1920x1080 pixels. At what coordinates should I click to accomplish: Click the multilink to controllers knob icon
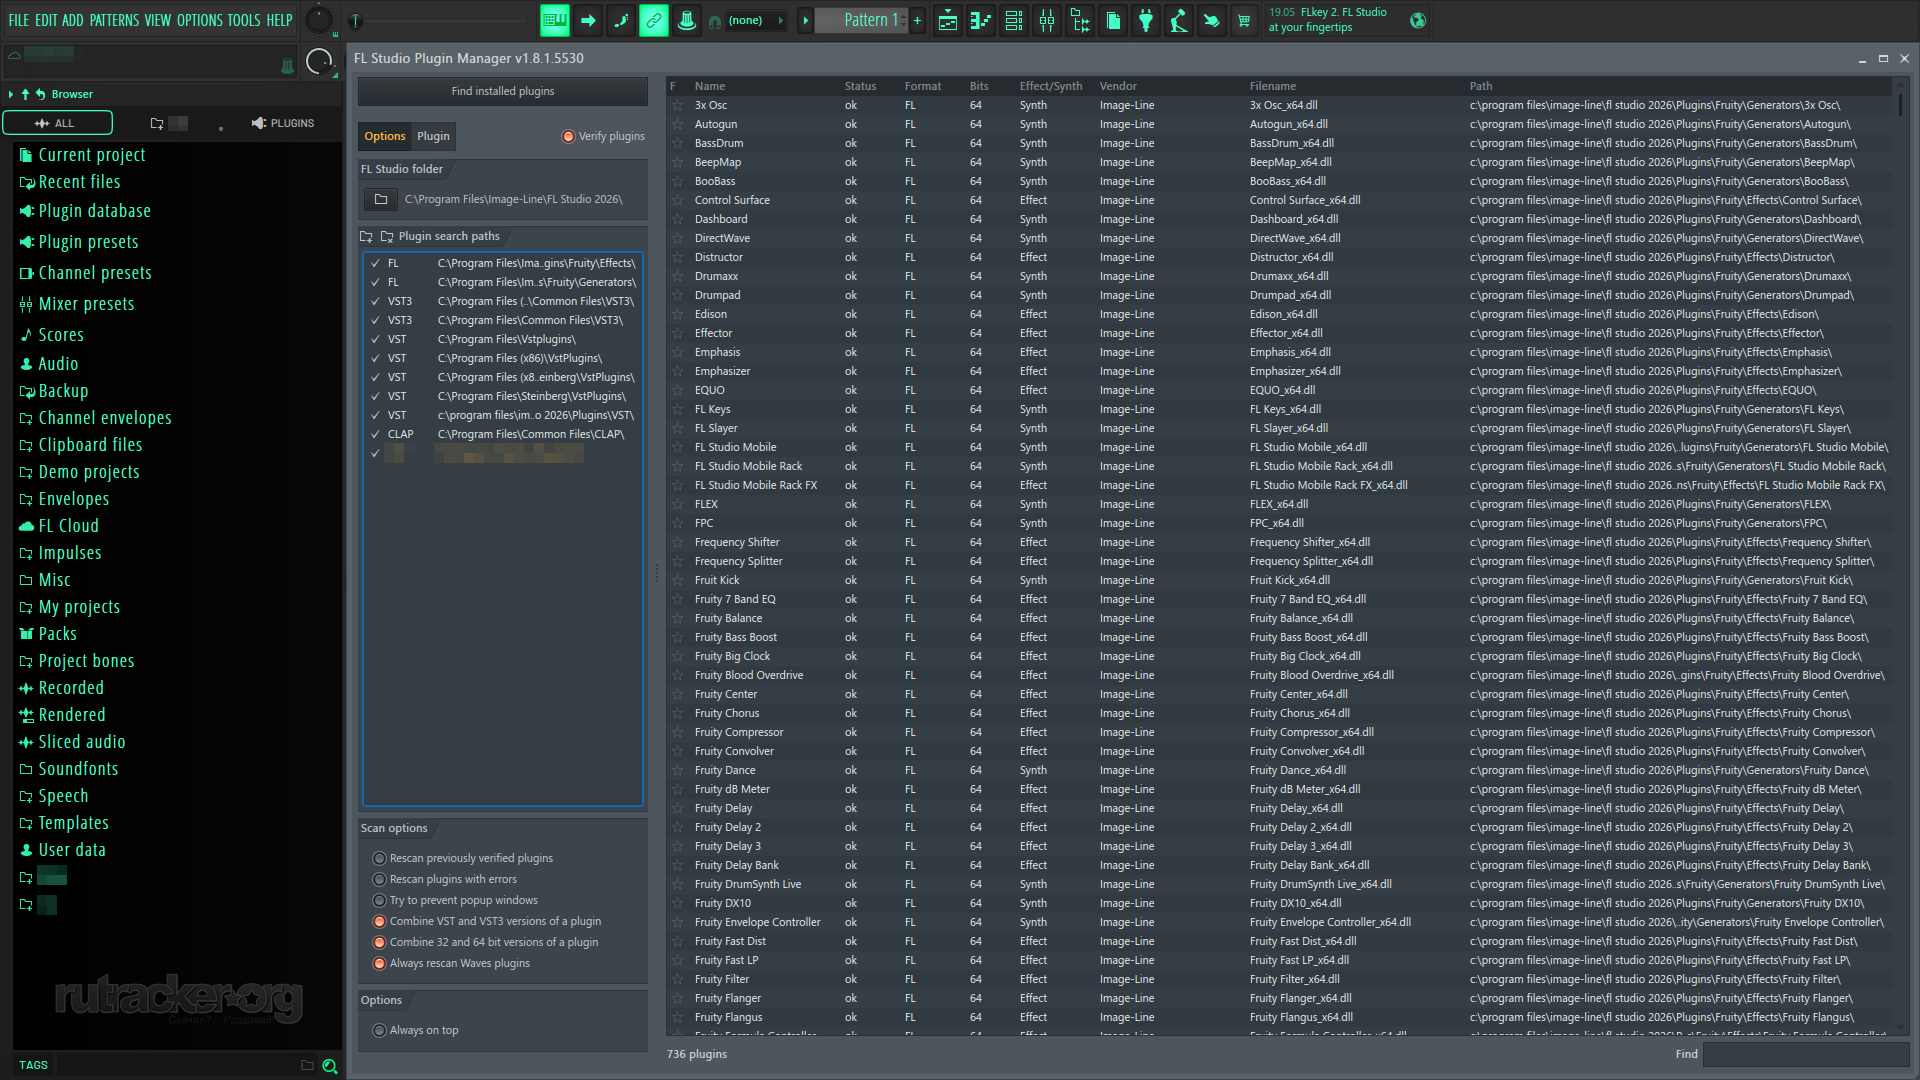tap(687, 20)
